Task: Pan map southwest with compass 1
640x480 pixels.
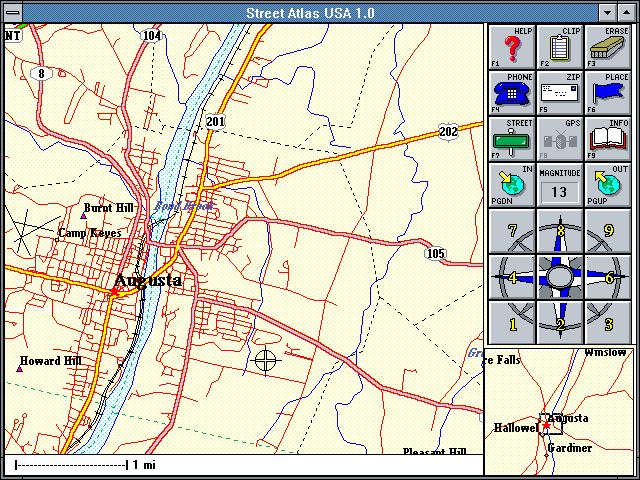Action: (511, 323)
